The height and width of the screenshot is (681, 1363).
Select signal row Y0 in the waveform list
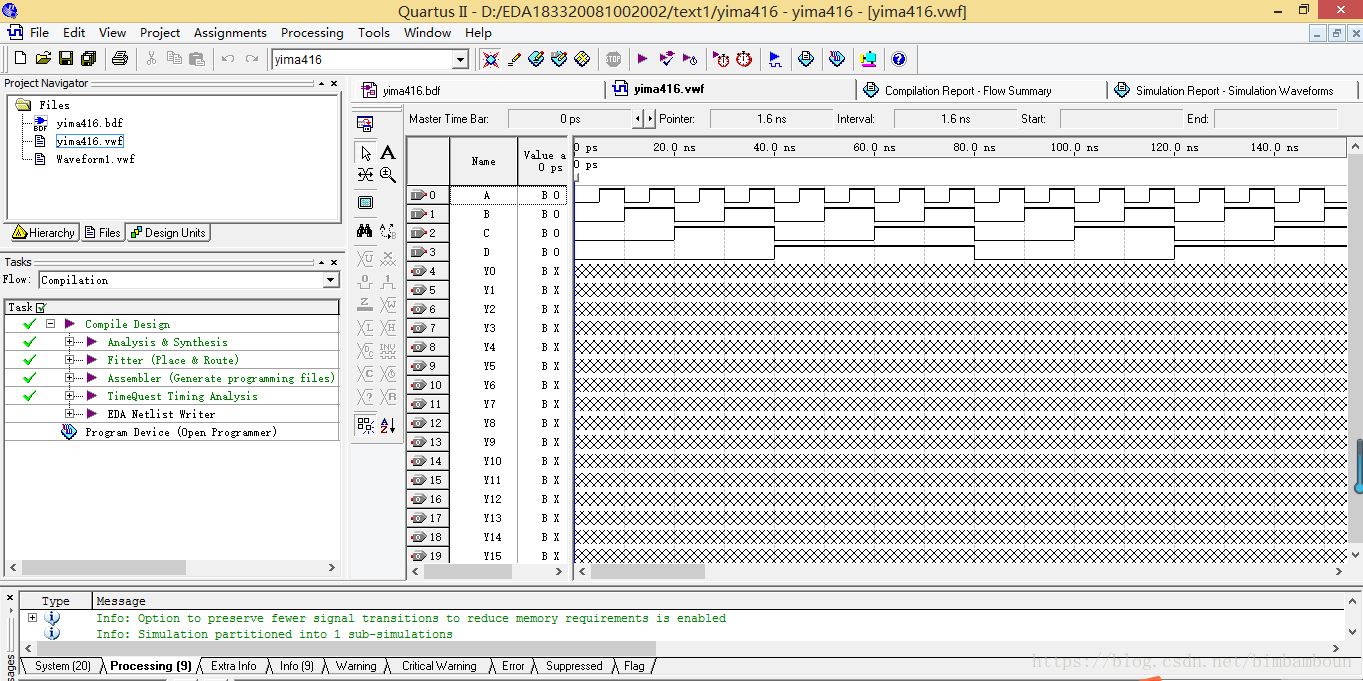point(487,271)
